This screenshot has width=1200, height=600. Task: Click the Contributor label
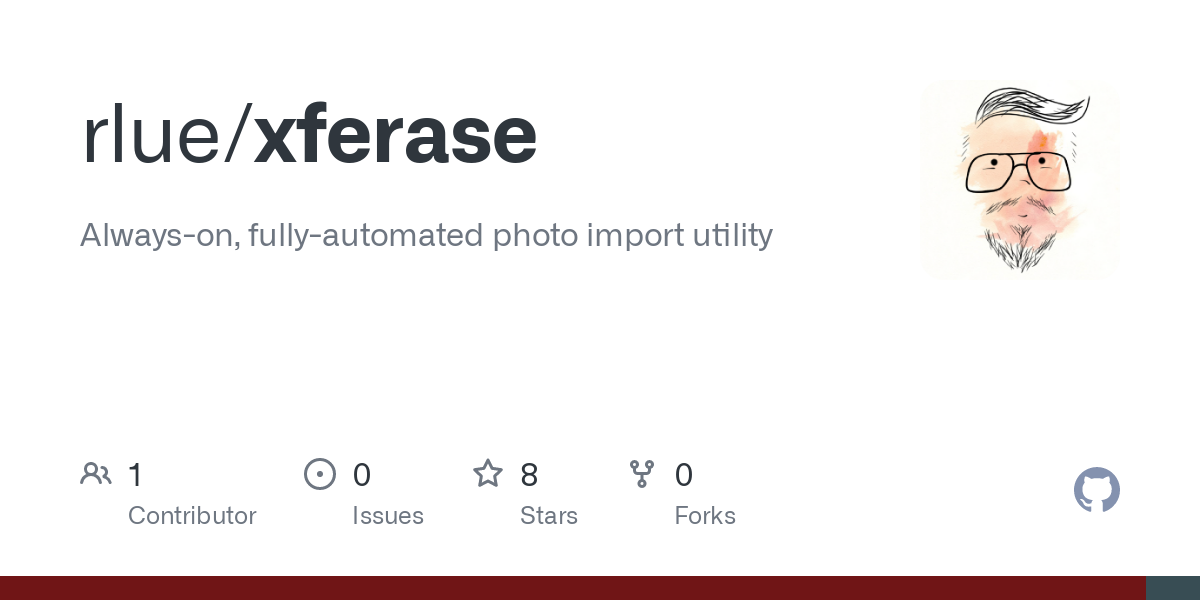192,516
